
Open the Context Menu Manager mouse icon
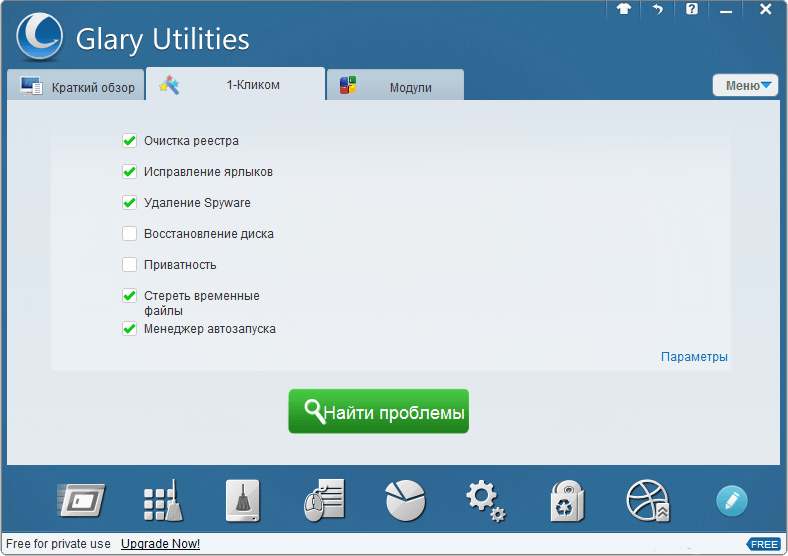click(324, 499)
